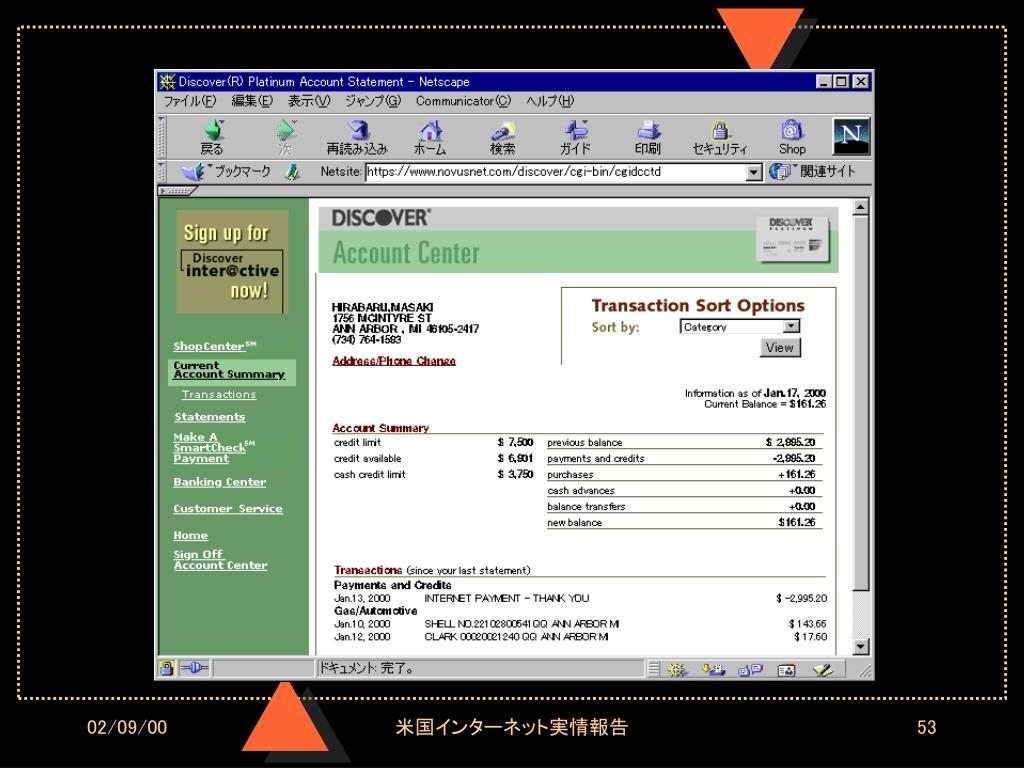Click the connection status icon in status bar
This screenshot has height=768, width=1024.
194,668
